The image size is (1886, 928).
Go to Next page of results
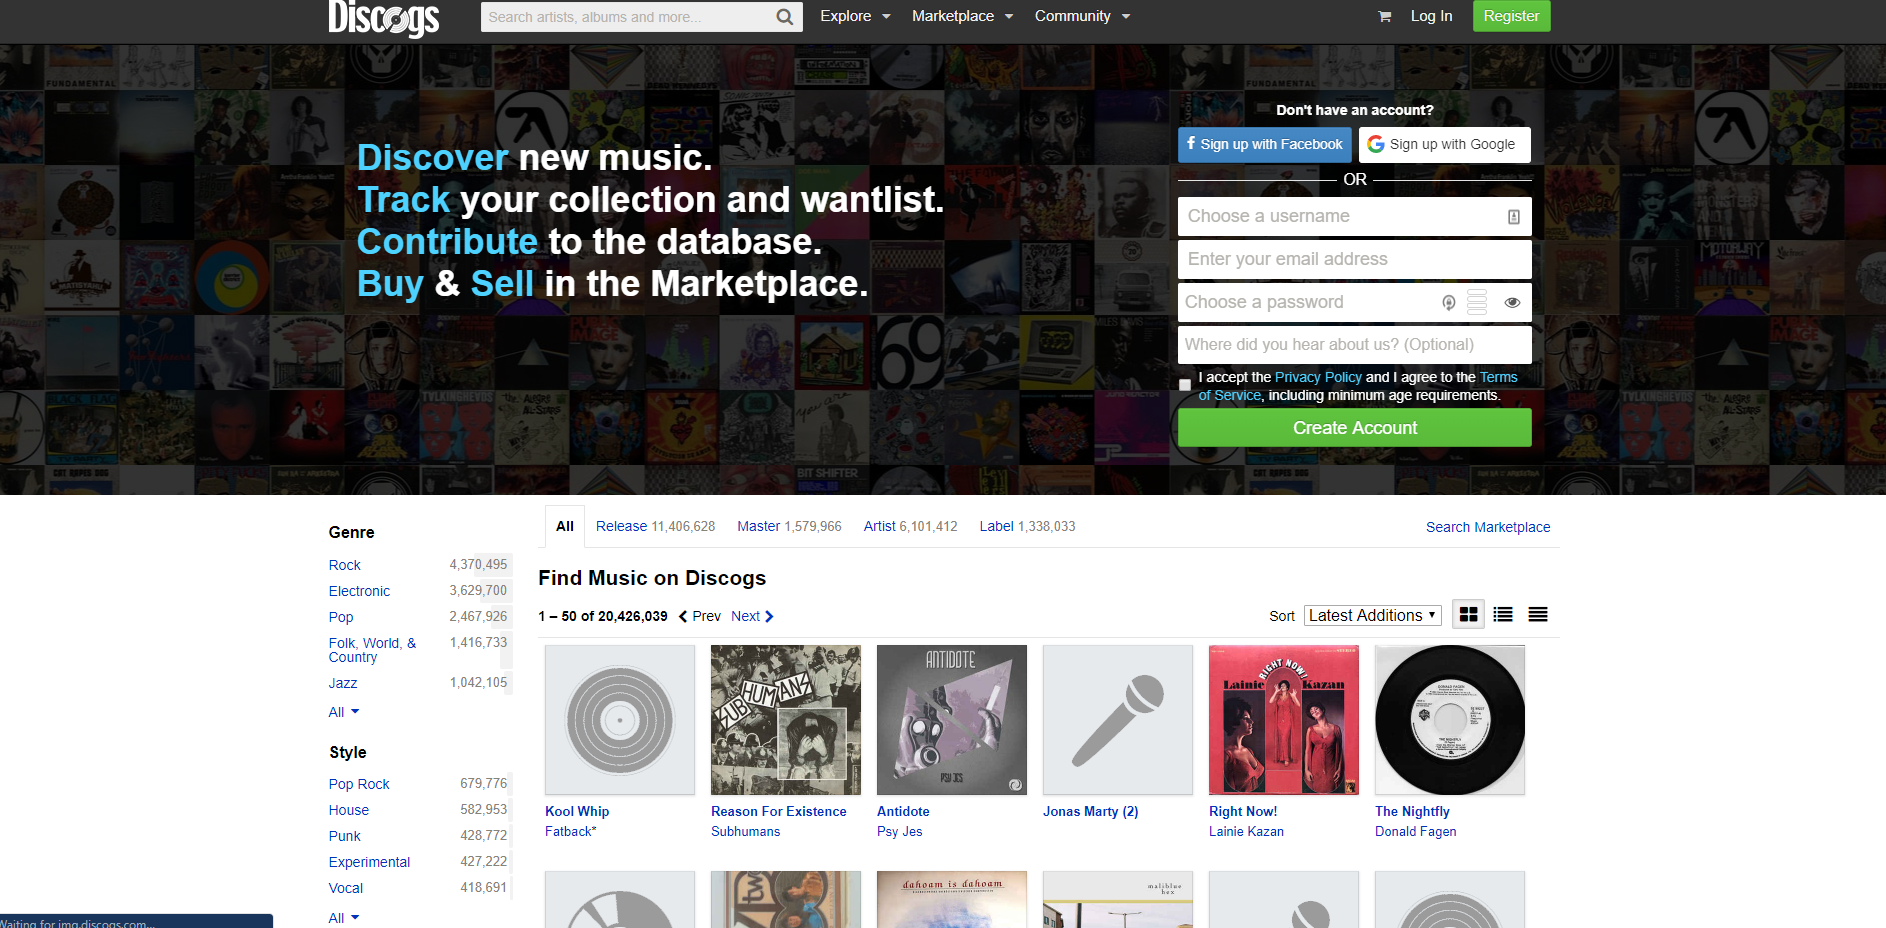(x=752, y=616)
